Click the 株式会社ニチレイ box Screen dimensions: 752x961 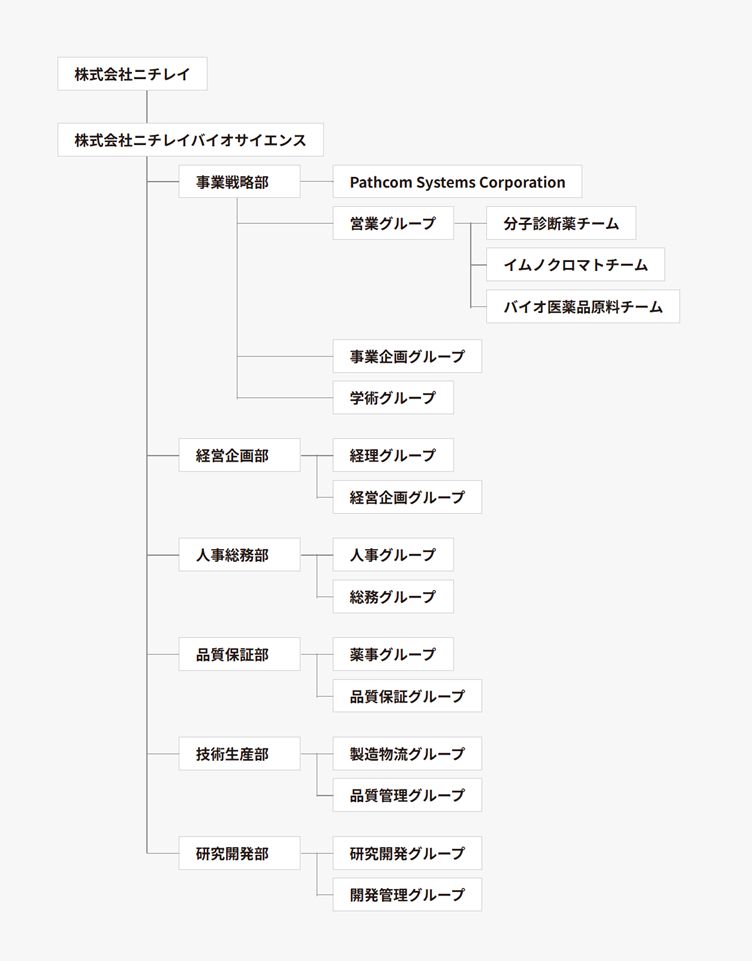(x=132, y=74)
